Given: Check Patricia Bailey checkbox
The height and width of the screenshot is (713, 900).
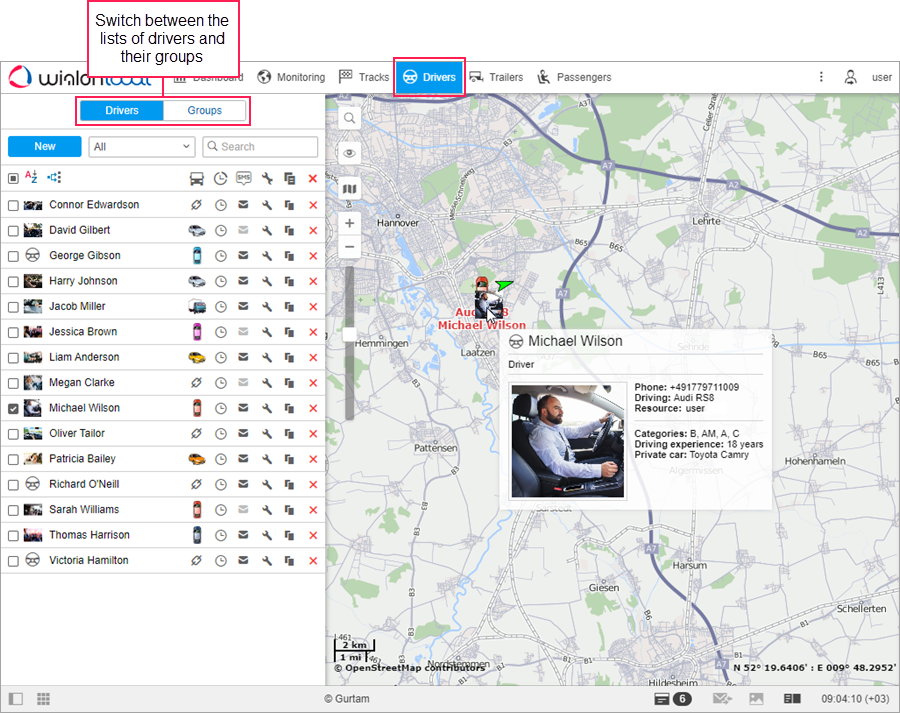Looking at the screenshot, I should point(13,459).
